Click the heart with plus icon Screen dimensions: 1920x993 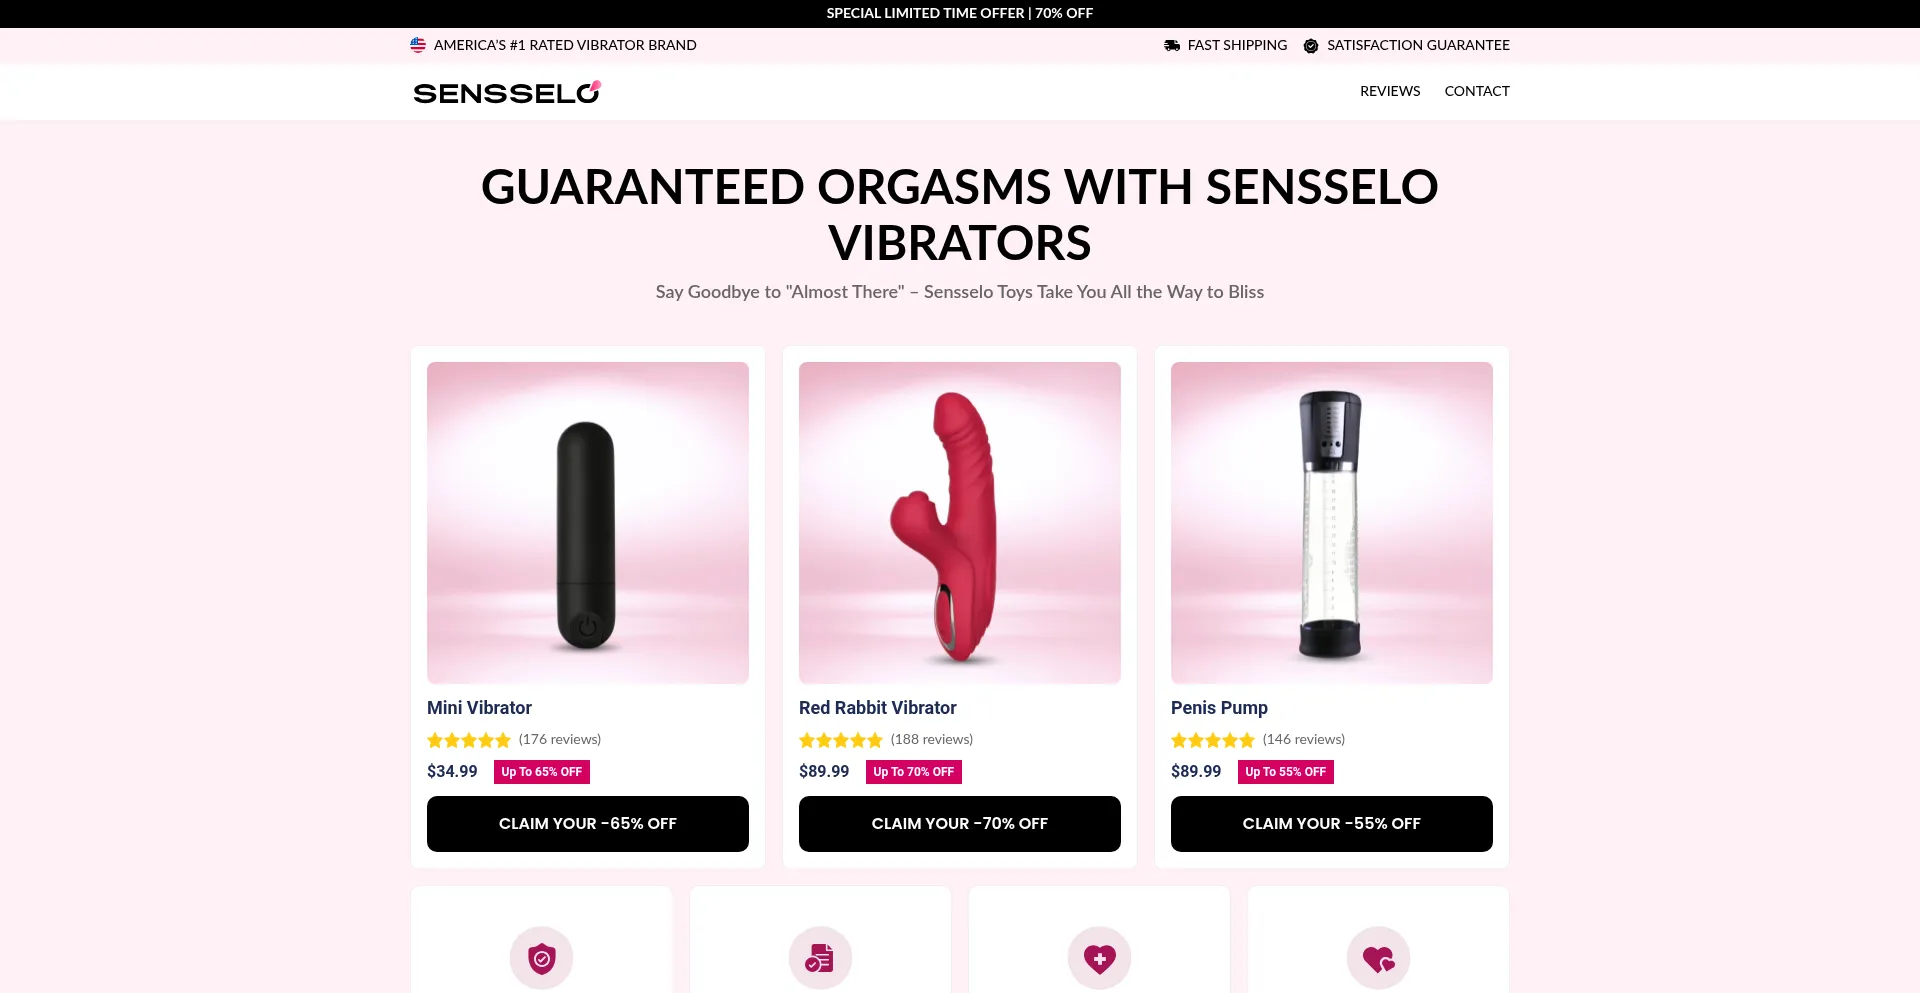coord(1099,958)
